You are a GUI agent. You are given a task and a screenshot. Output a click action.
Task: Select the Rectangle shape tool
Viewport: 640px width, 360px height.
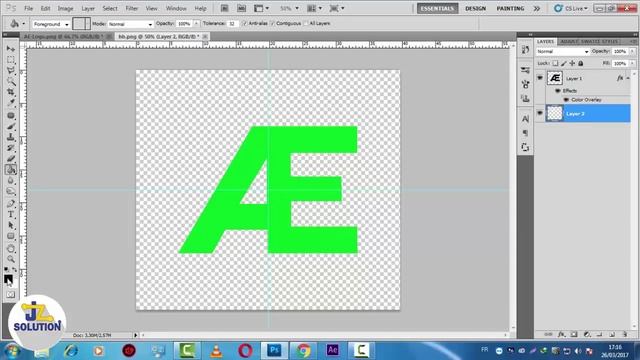tap(11, 236)
